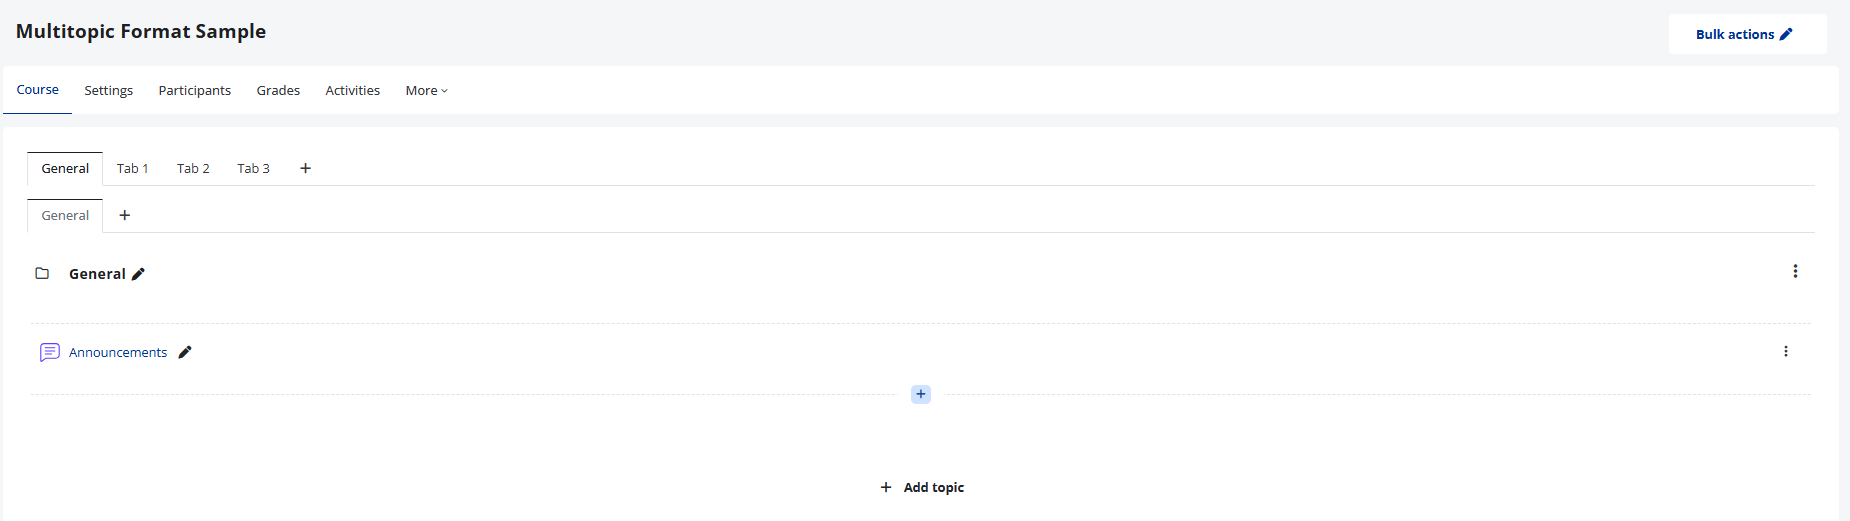Click the Bulk actions button

pyautogui.click(x=1747, y=34)
